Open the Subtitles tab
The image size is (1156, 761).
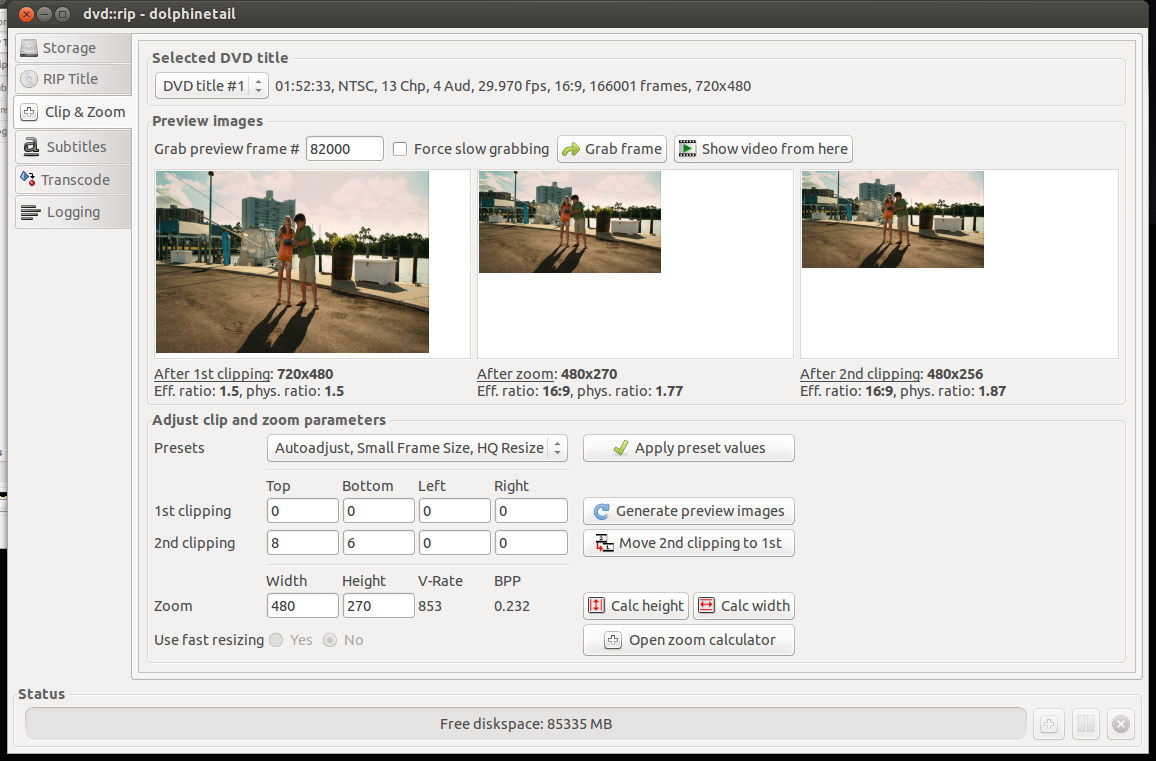point(74,147)
